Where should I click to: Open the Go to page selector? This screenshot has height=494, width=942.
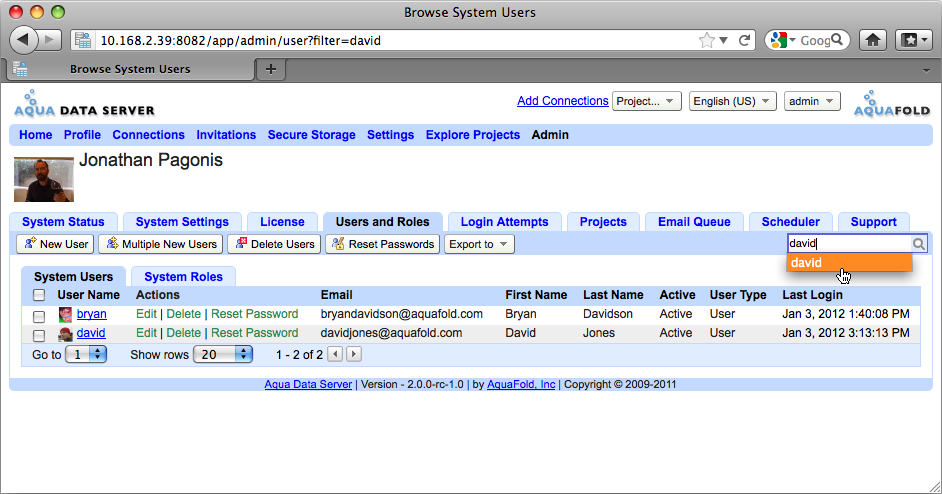86,355
